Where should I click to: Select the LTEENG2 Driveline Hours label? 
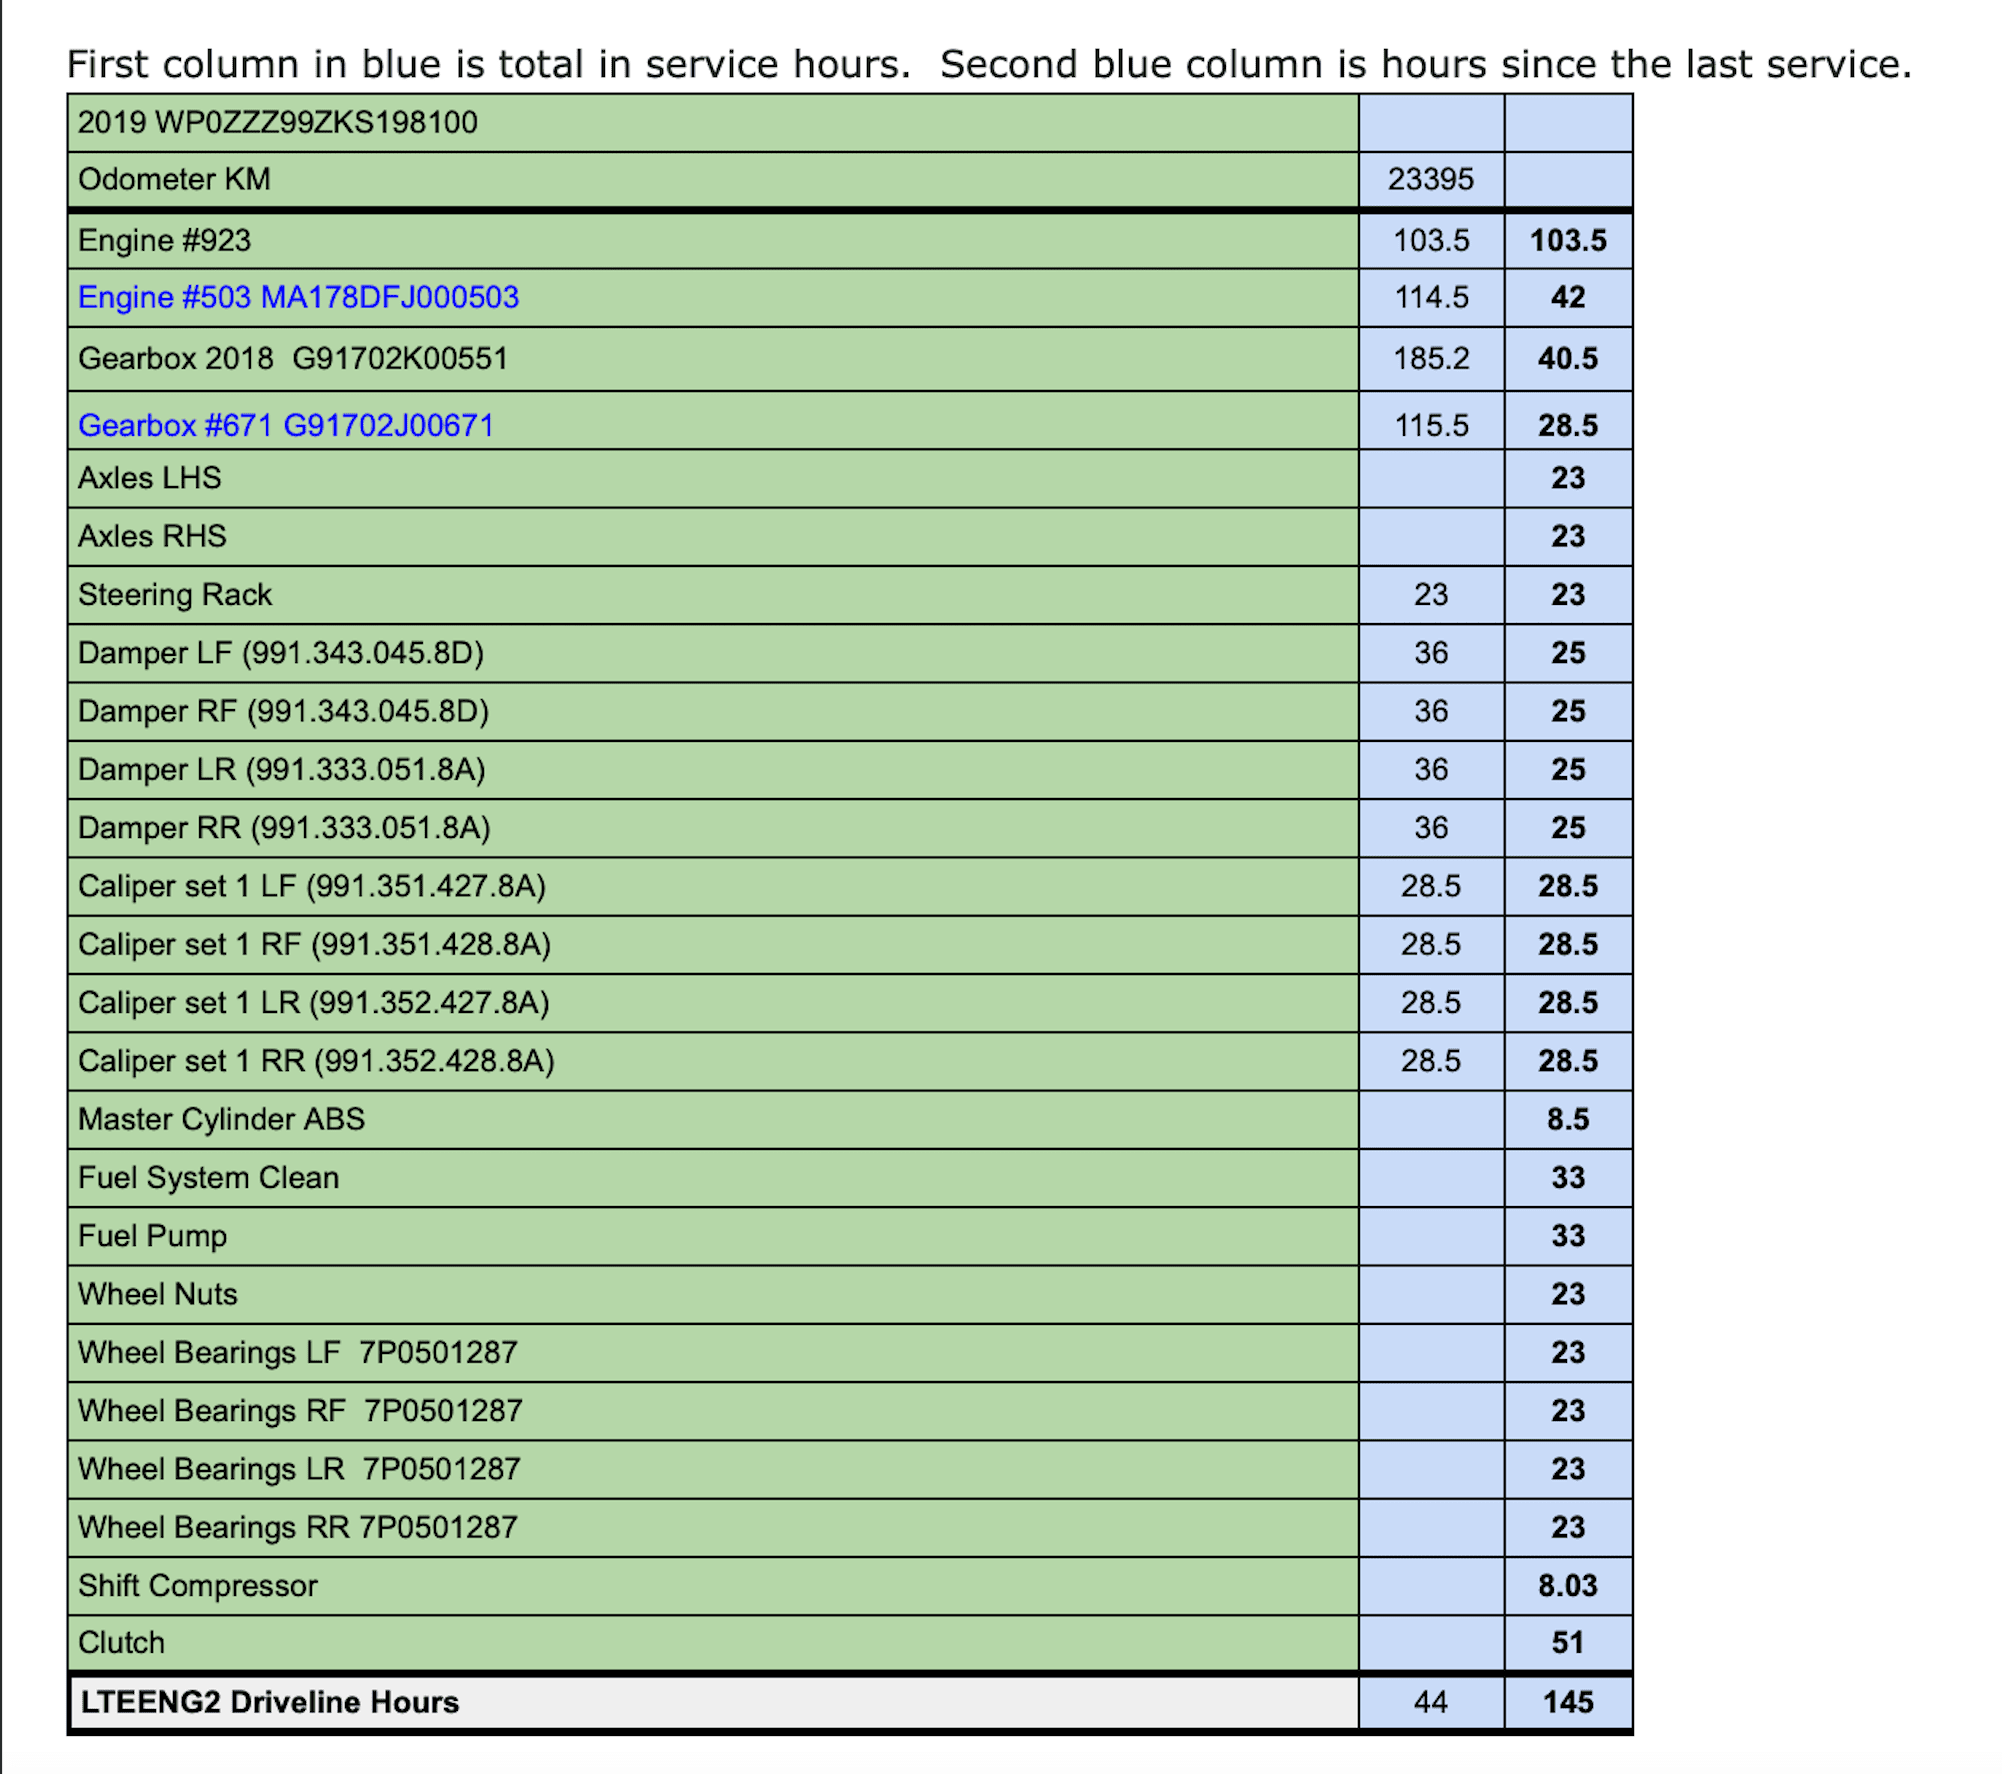tap(270, 1701)
